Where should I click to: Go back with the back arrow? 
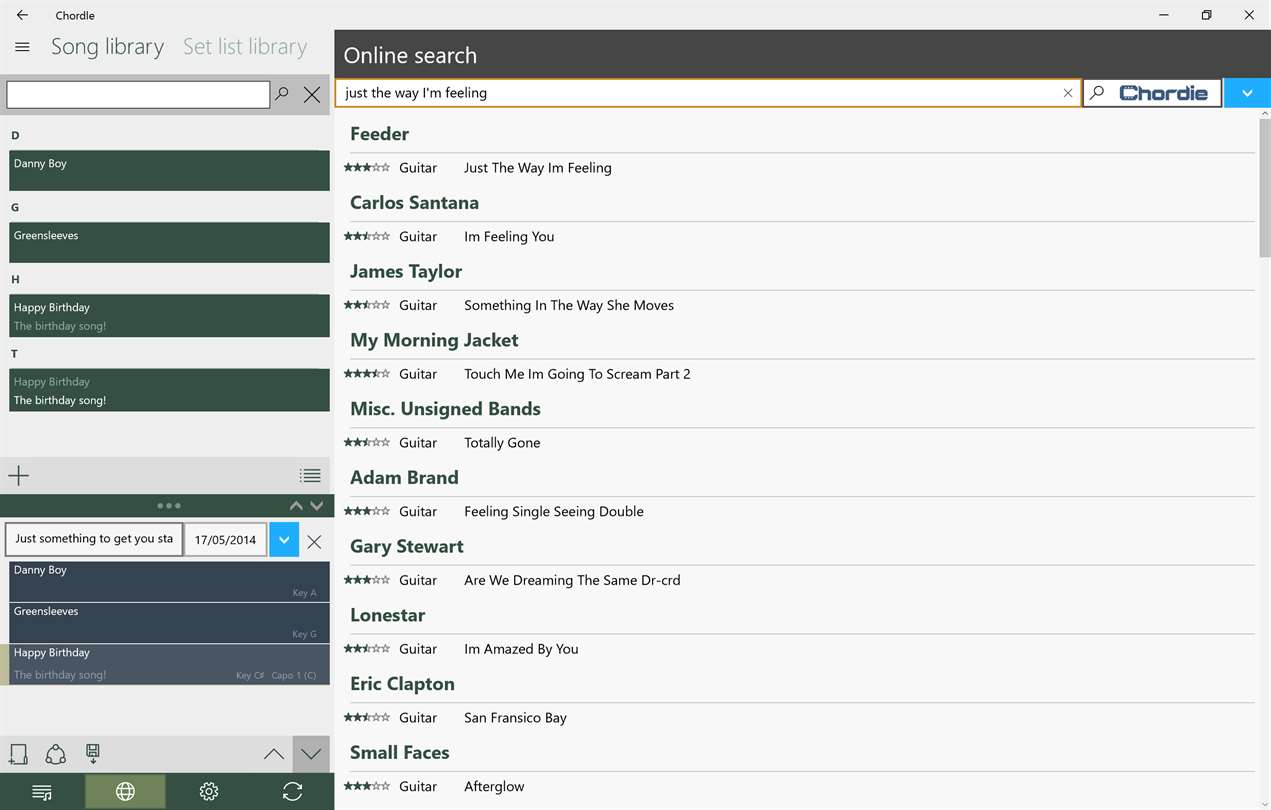pyautogui.click(x=22, y=15)
